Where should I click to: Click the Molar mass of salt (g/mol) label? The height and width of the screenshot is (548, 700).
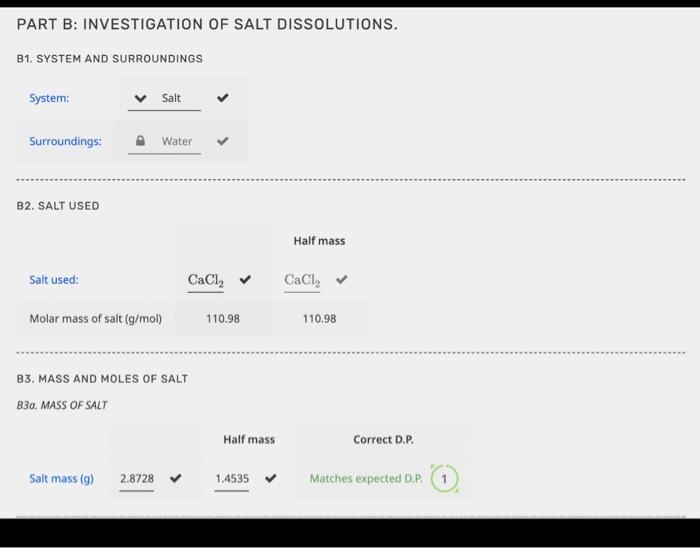[96, 319]
